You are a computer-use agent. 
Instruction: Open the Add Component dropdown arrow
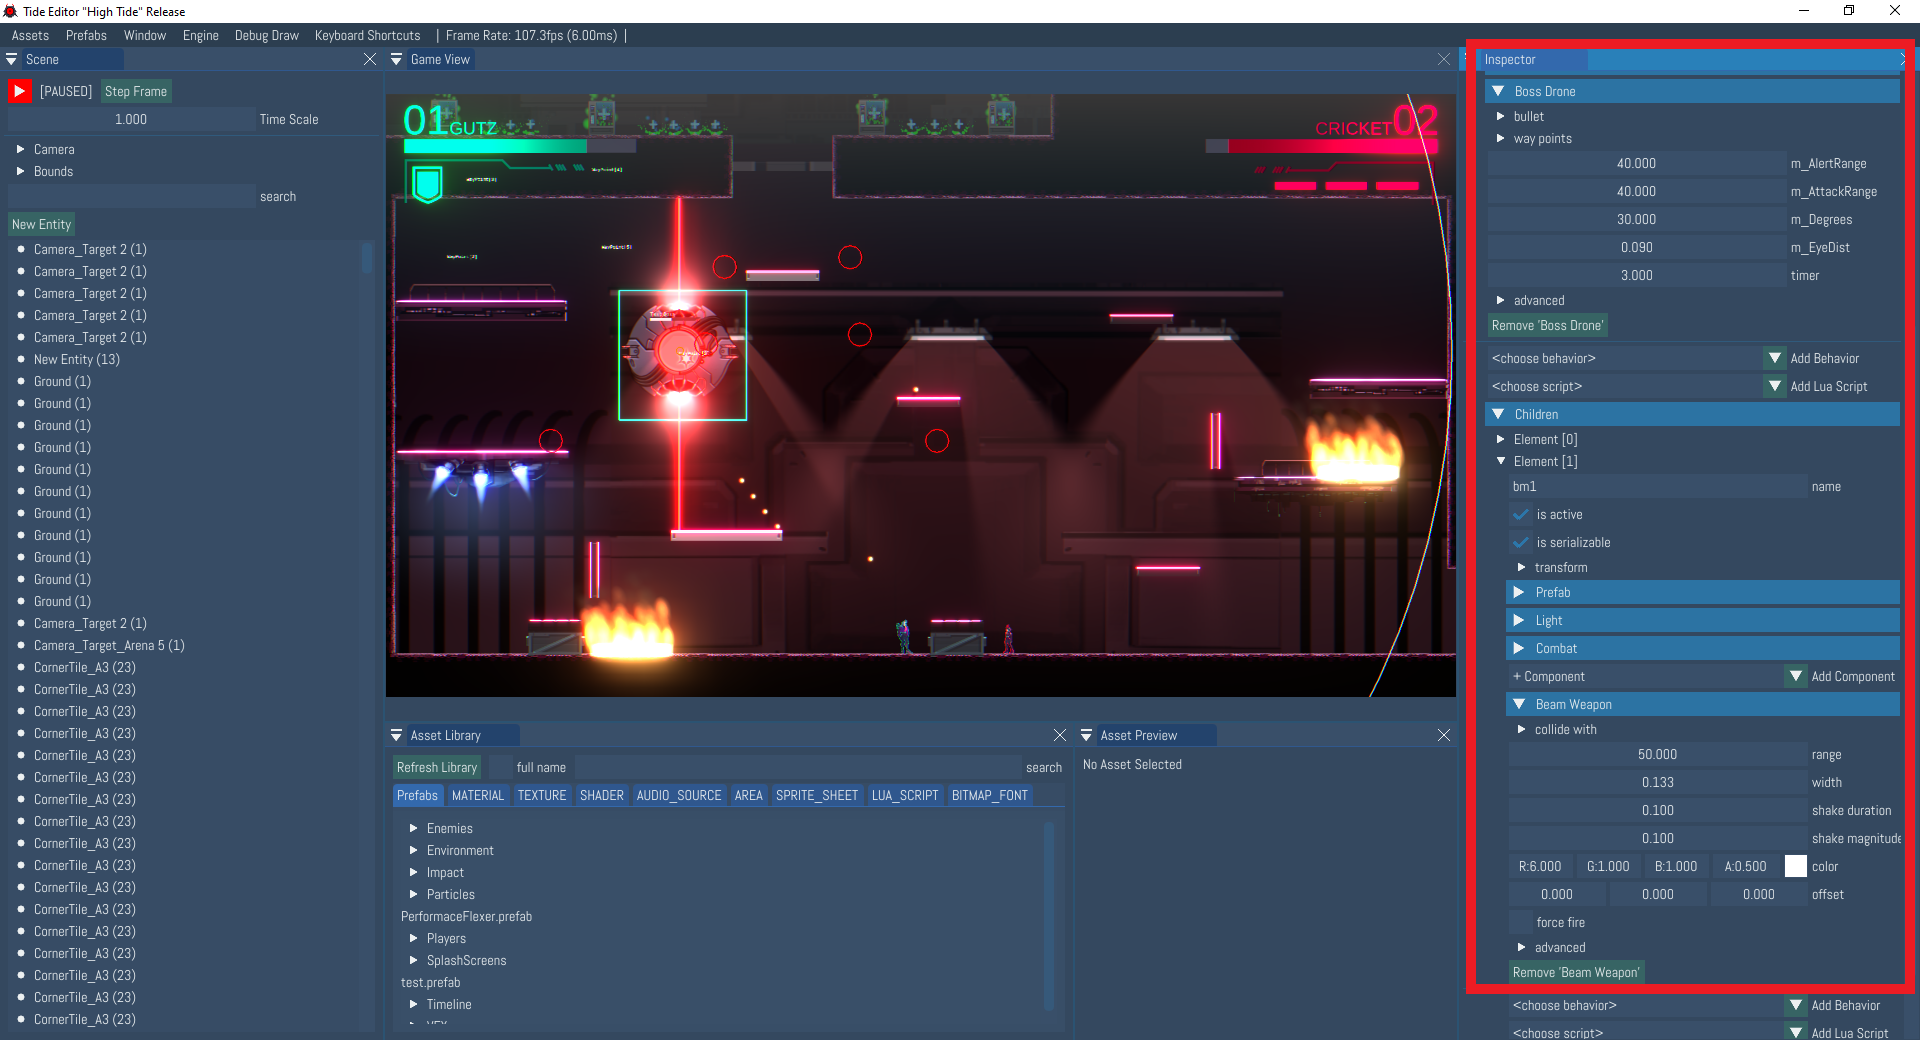point(1796,677)
